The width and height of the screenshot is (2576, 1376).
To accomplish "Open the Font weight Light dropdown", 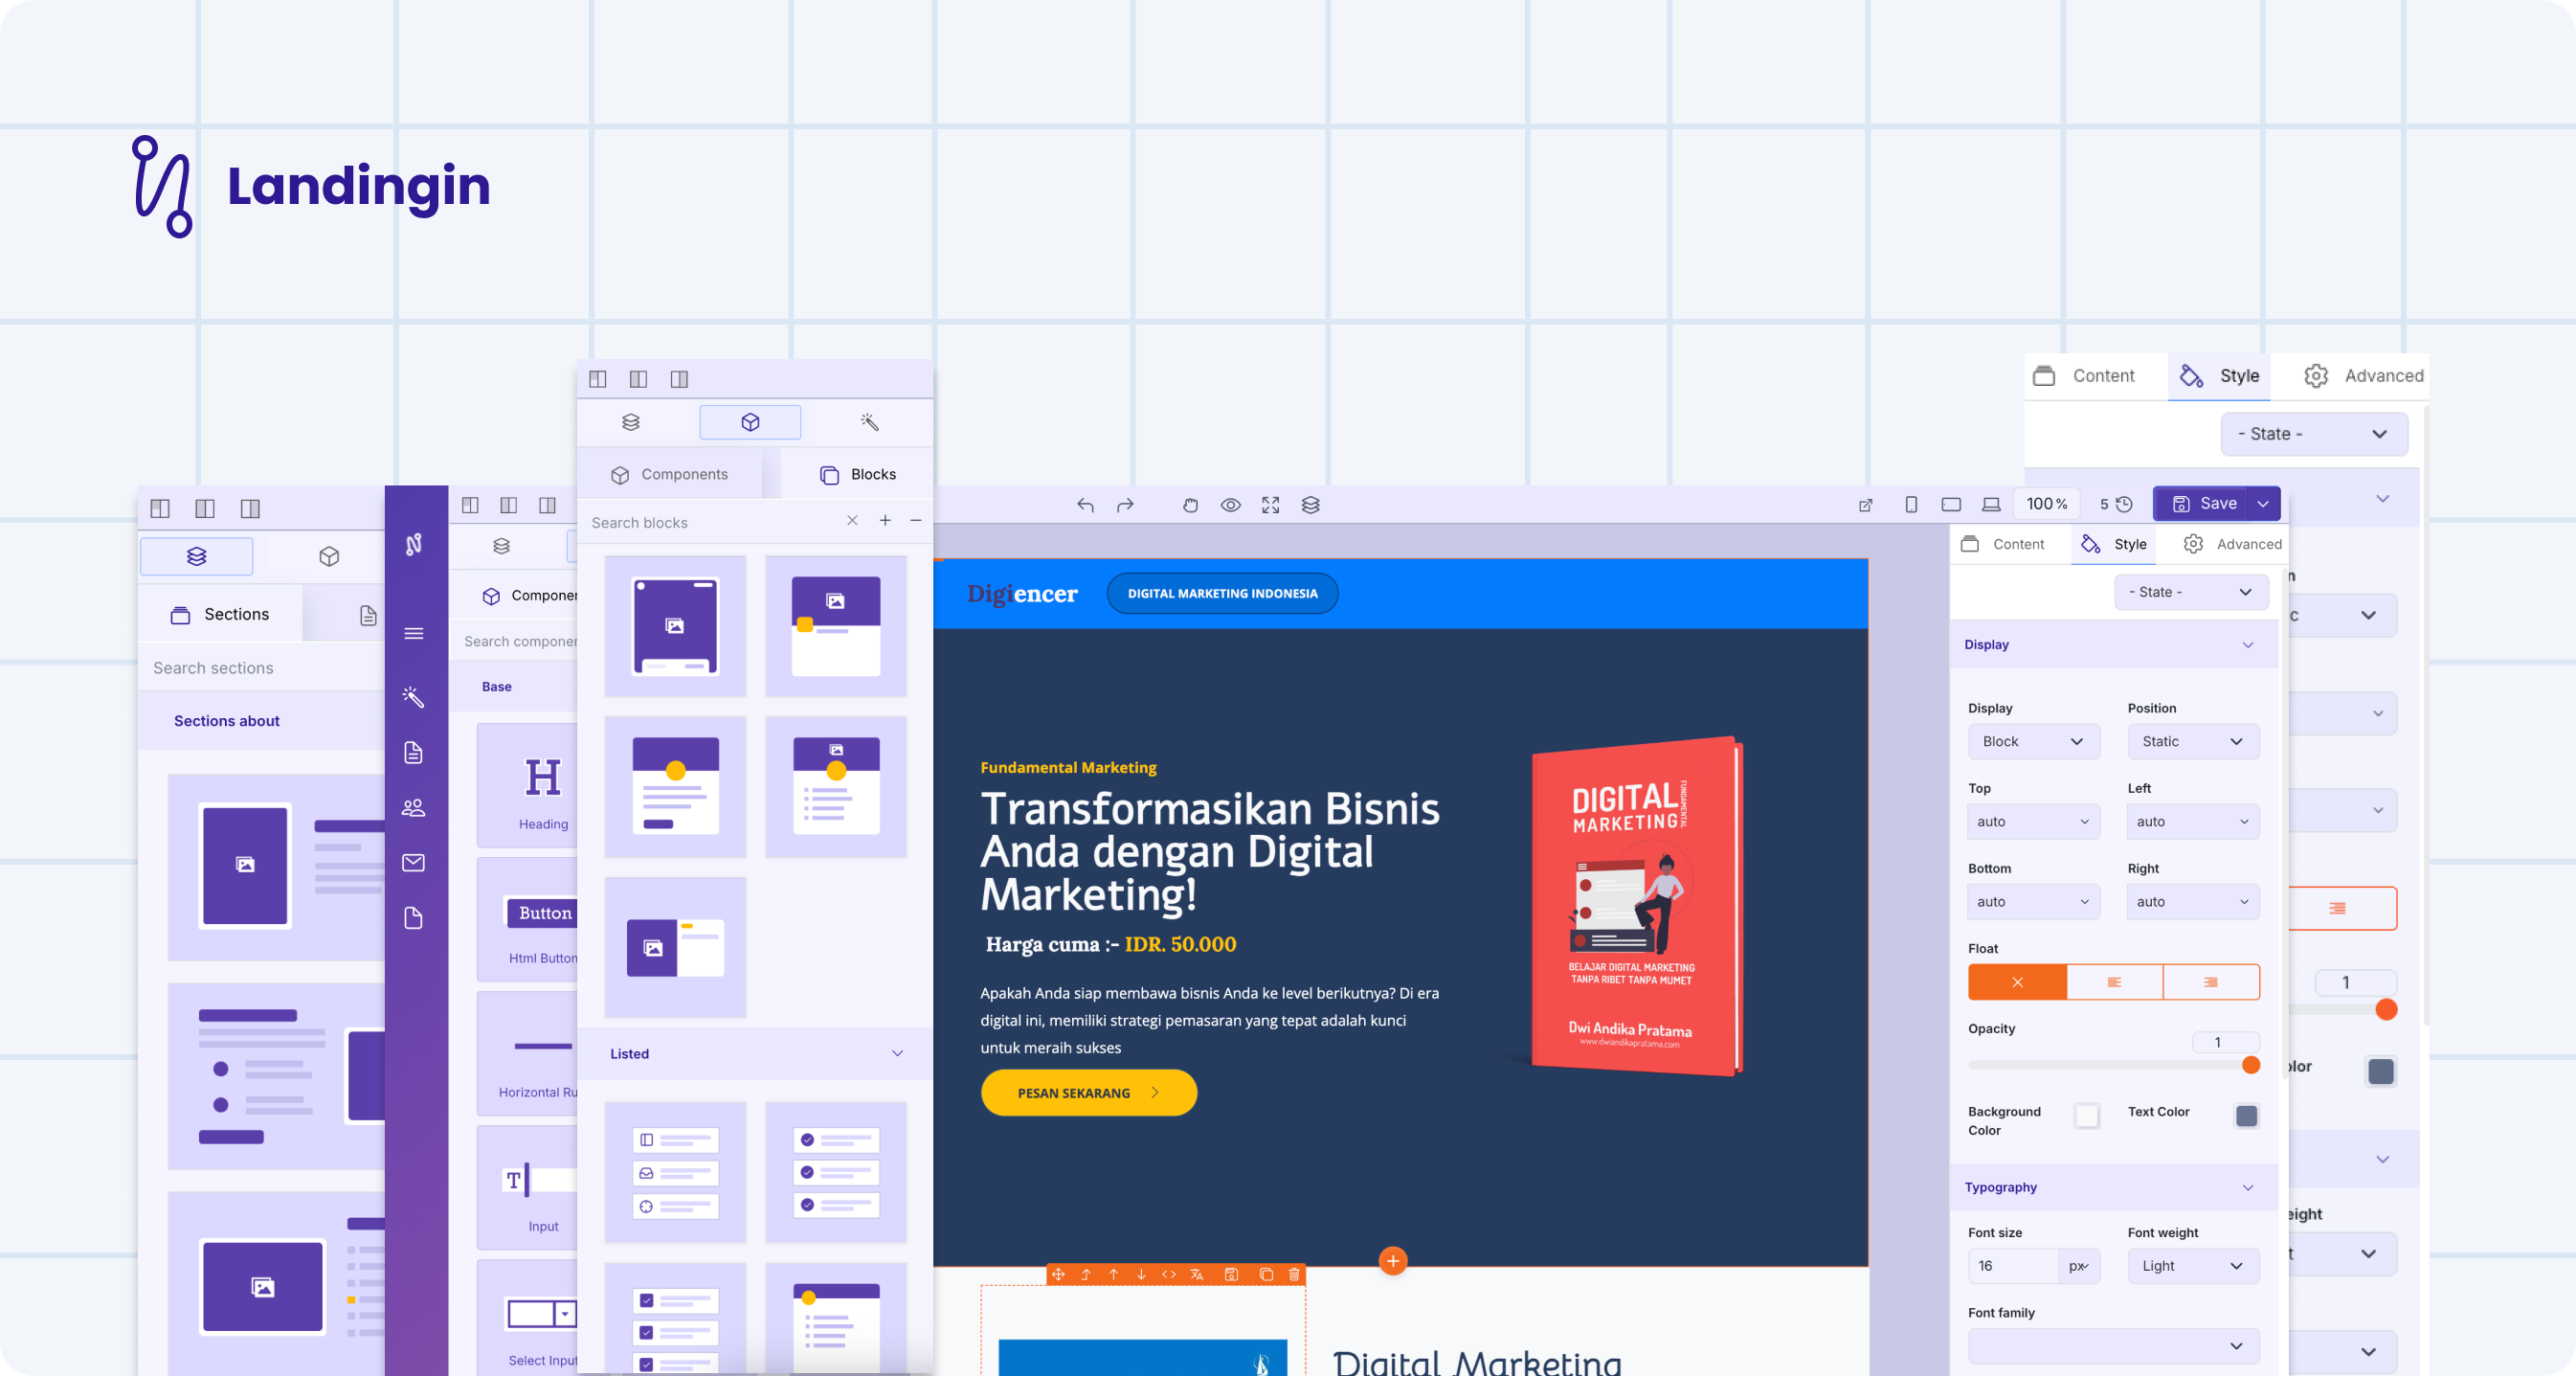I will point(2192,1266).
